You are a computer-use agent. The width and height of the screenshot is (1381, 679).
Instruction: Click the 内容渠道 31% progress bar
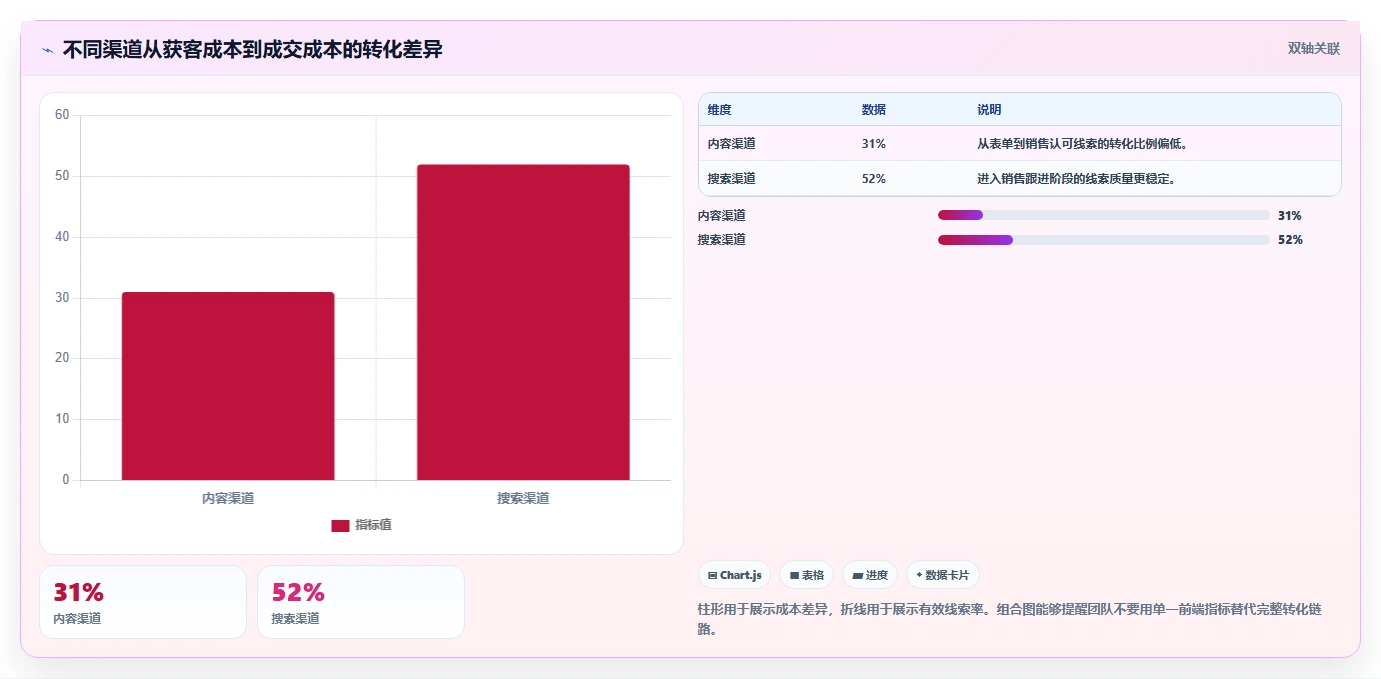tap(1104, 215)
